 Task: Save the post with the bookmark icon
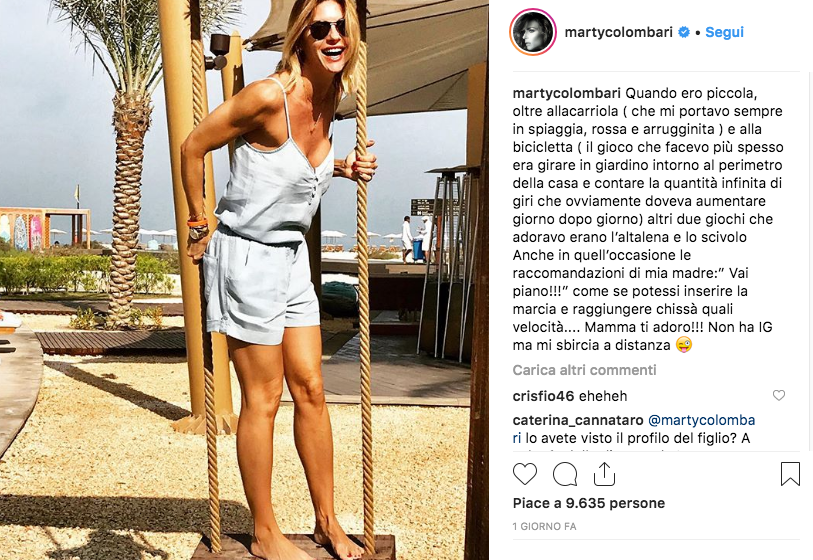tap(790, 473)
